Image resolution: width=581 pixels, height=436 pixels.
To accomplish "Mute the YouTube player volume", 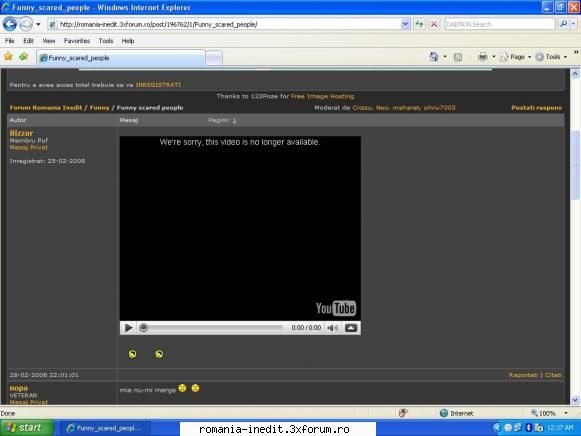I will click(x=332, y=328).
